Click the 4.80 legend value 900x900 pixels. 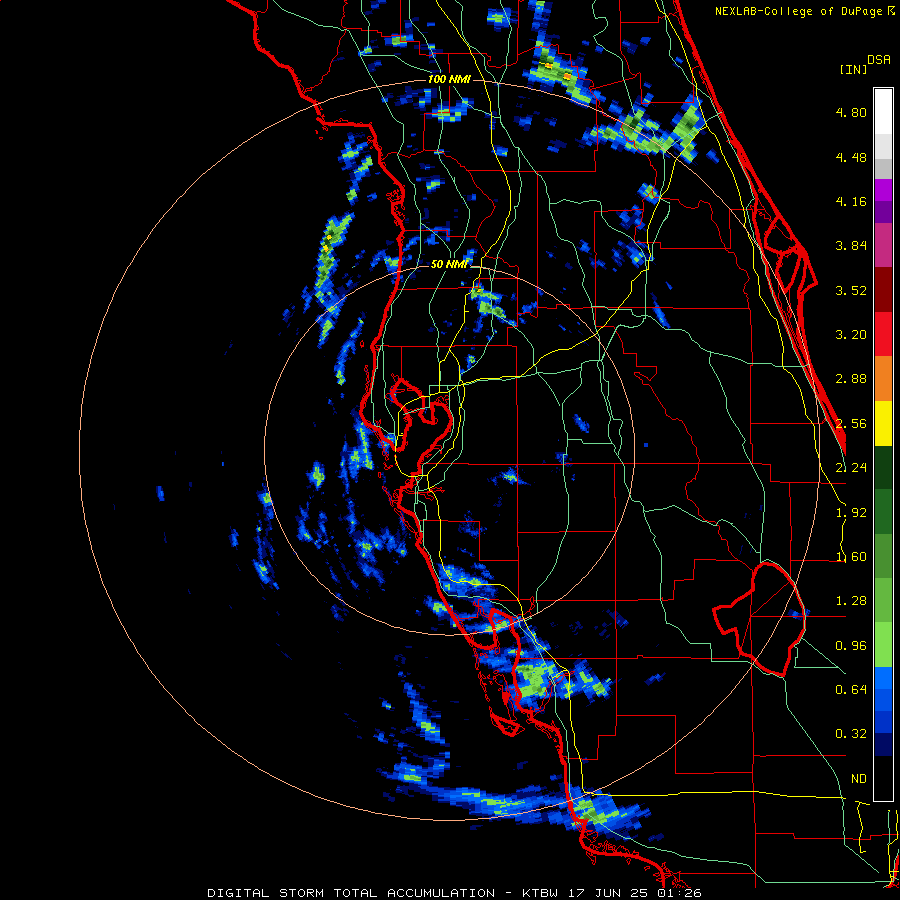[x=851, y=112]
